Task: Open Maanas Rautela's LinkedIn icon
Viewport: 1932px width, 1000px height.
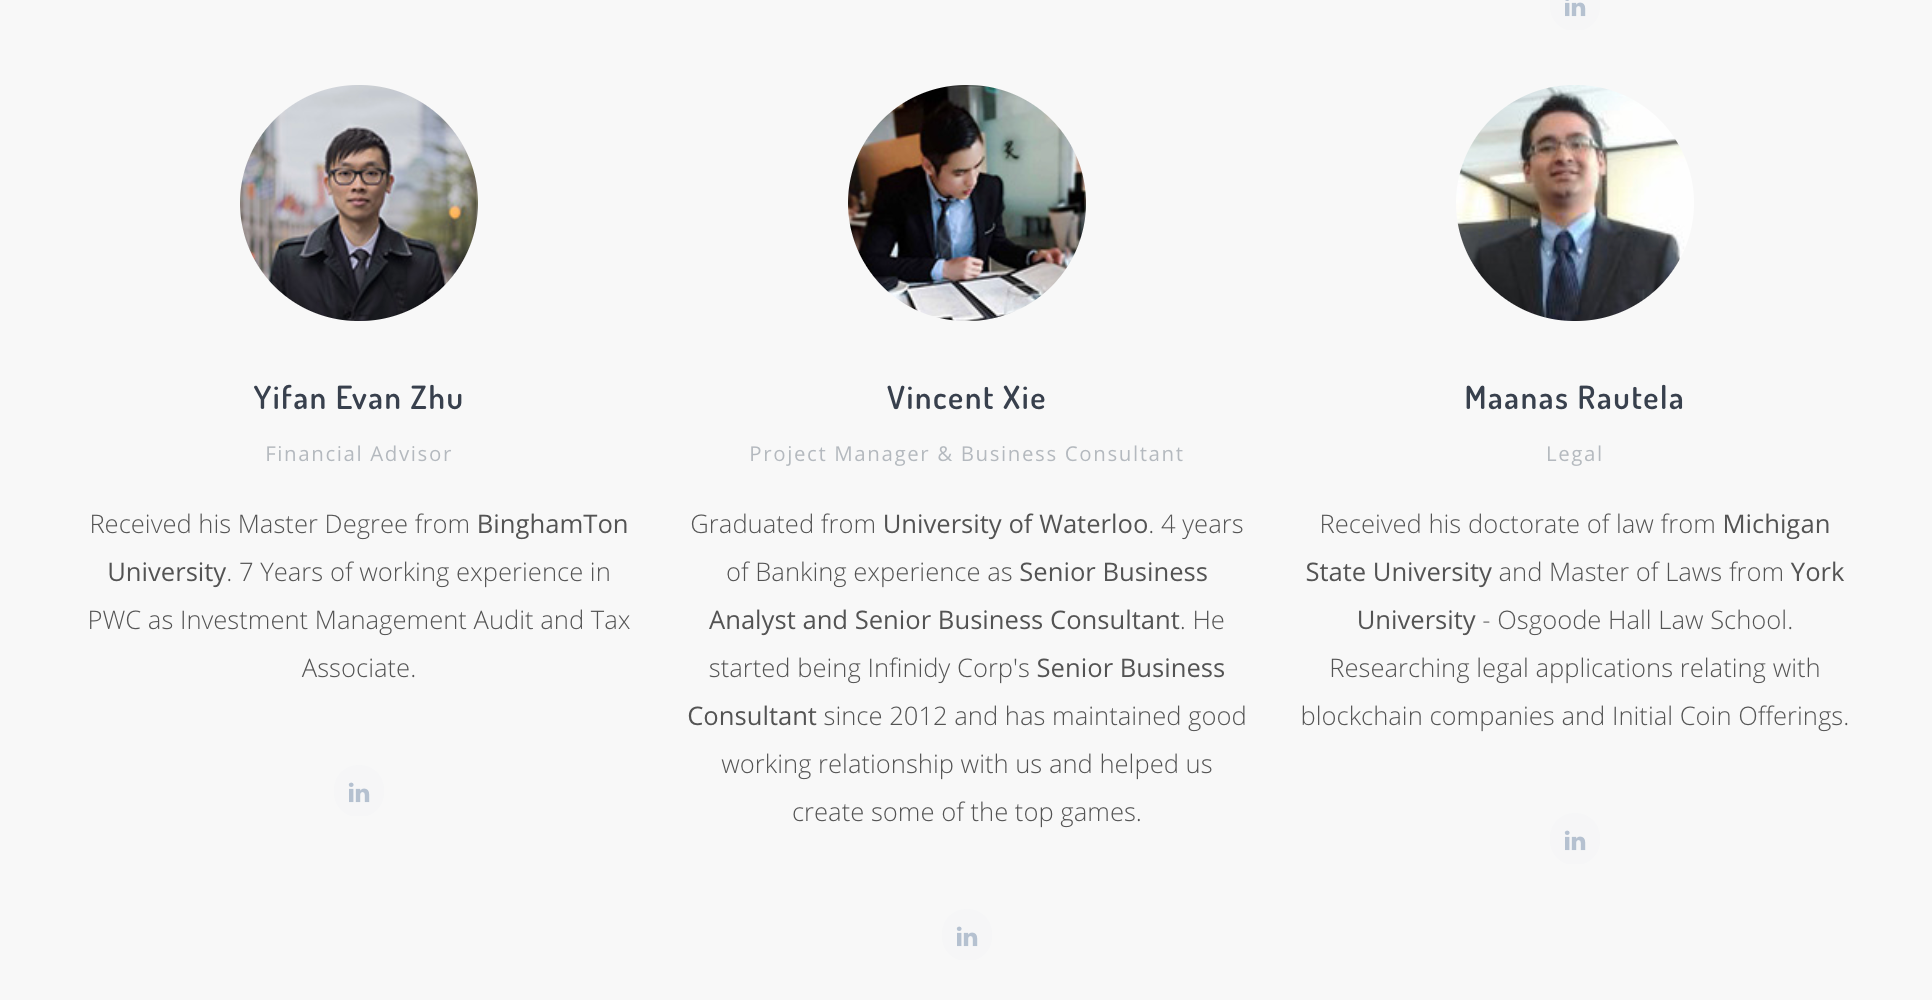Action: [1574, 841]
